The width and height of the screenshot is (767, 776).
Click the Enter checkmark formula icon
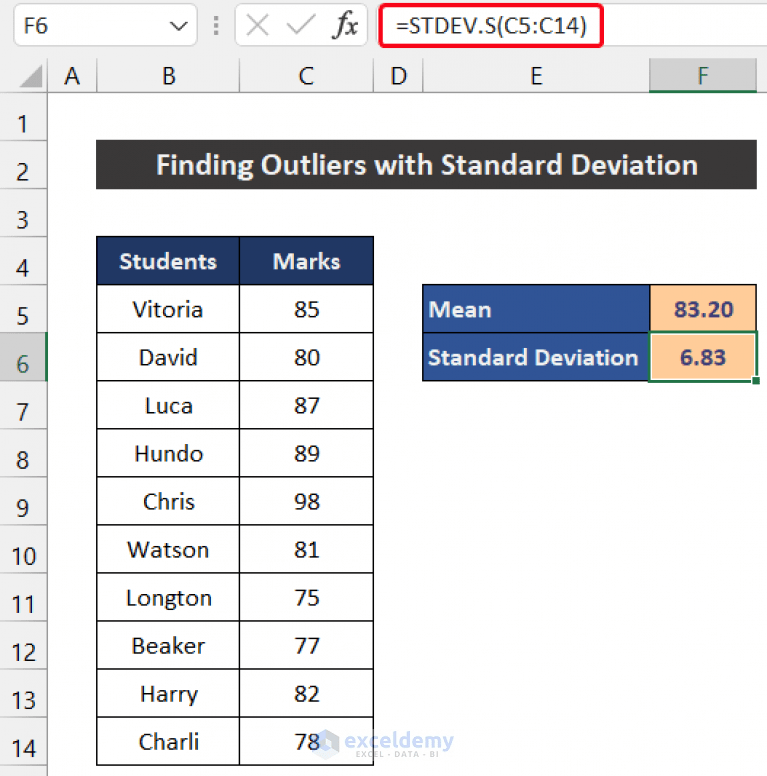tap(301, 25)
